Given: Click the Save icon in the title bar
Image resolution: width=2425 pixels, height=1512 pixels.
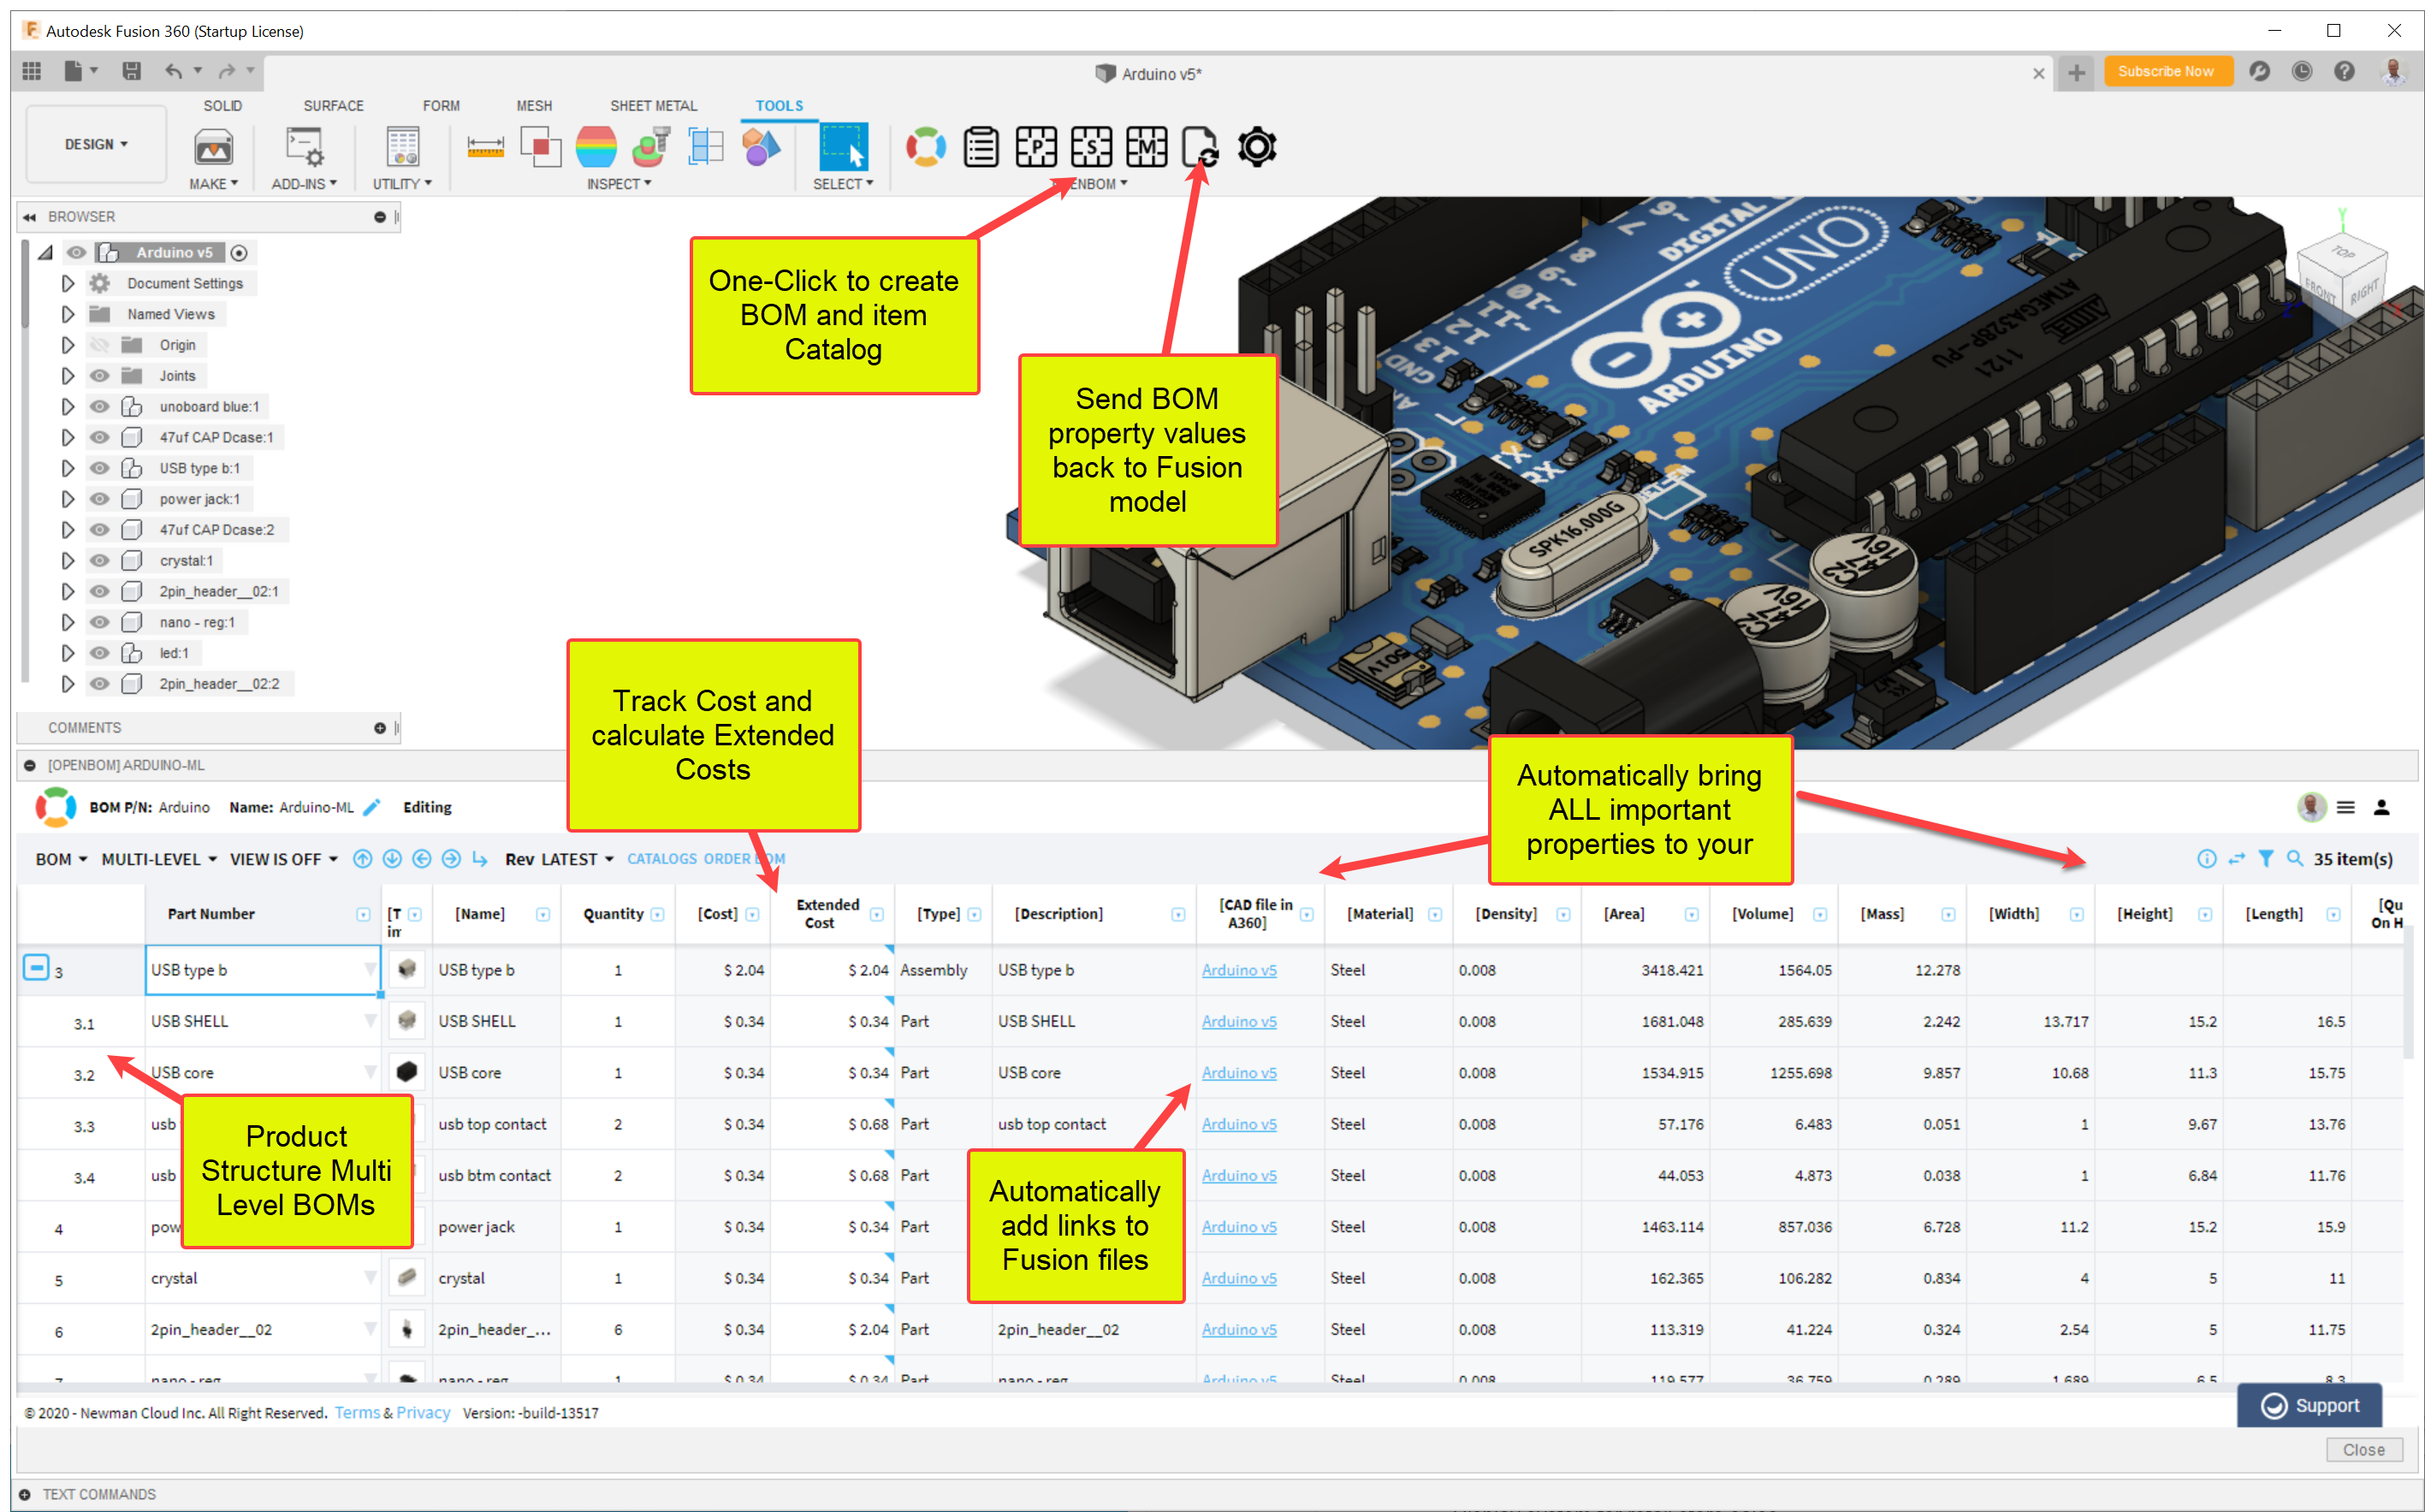Looking at the screenshot, I should [131, 71].
